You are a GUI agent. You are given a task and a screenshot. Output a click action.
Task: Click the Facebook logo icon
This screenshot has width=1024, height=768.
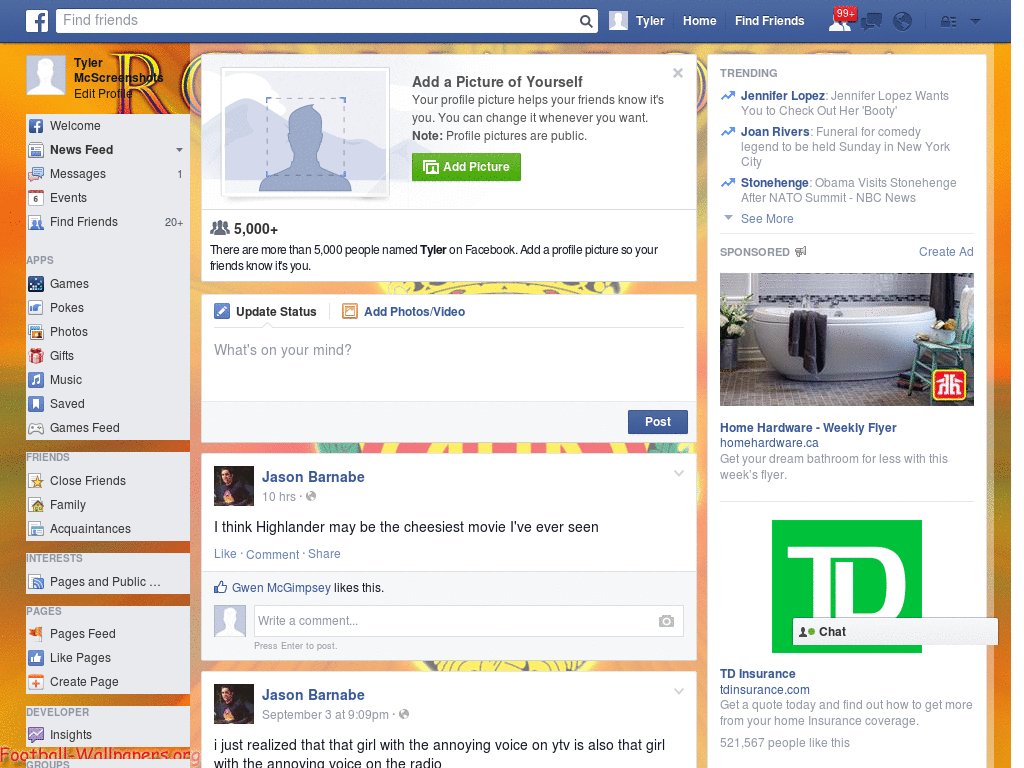37,21
